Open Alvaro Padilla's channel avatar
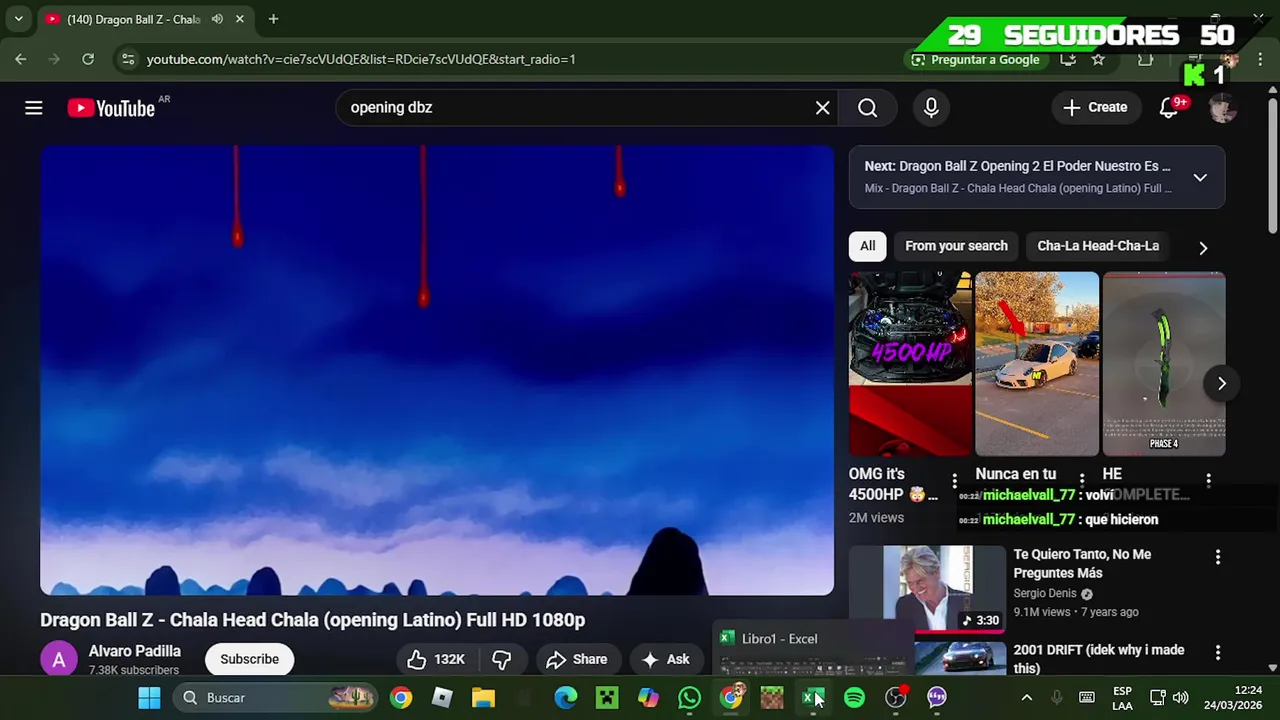The image size is (1280, 720). [59, 660]
